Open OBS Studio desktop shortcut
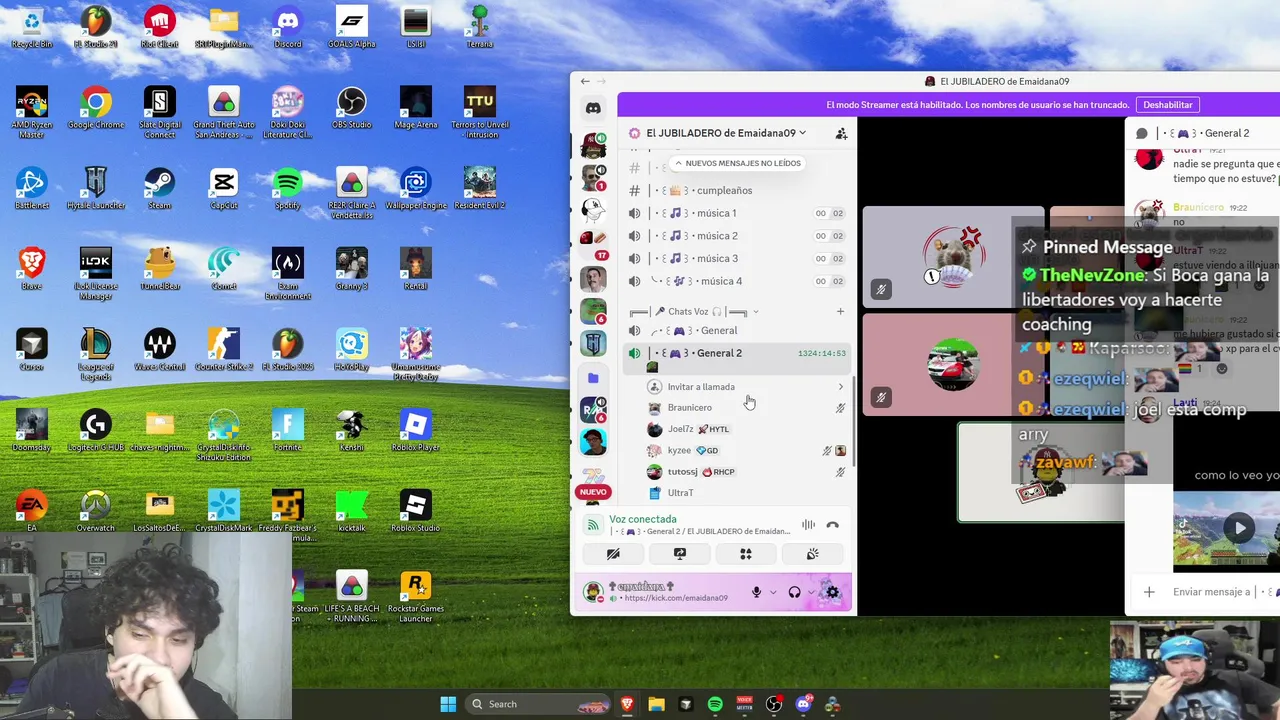The image size is (1280, 720). (x=352, y=108)
